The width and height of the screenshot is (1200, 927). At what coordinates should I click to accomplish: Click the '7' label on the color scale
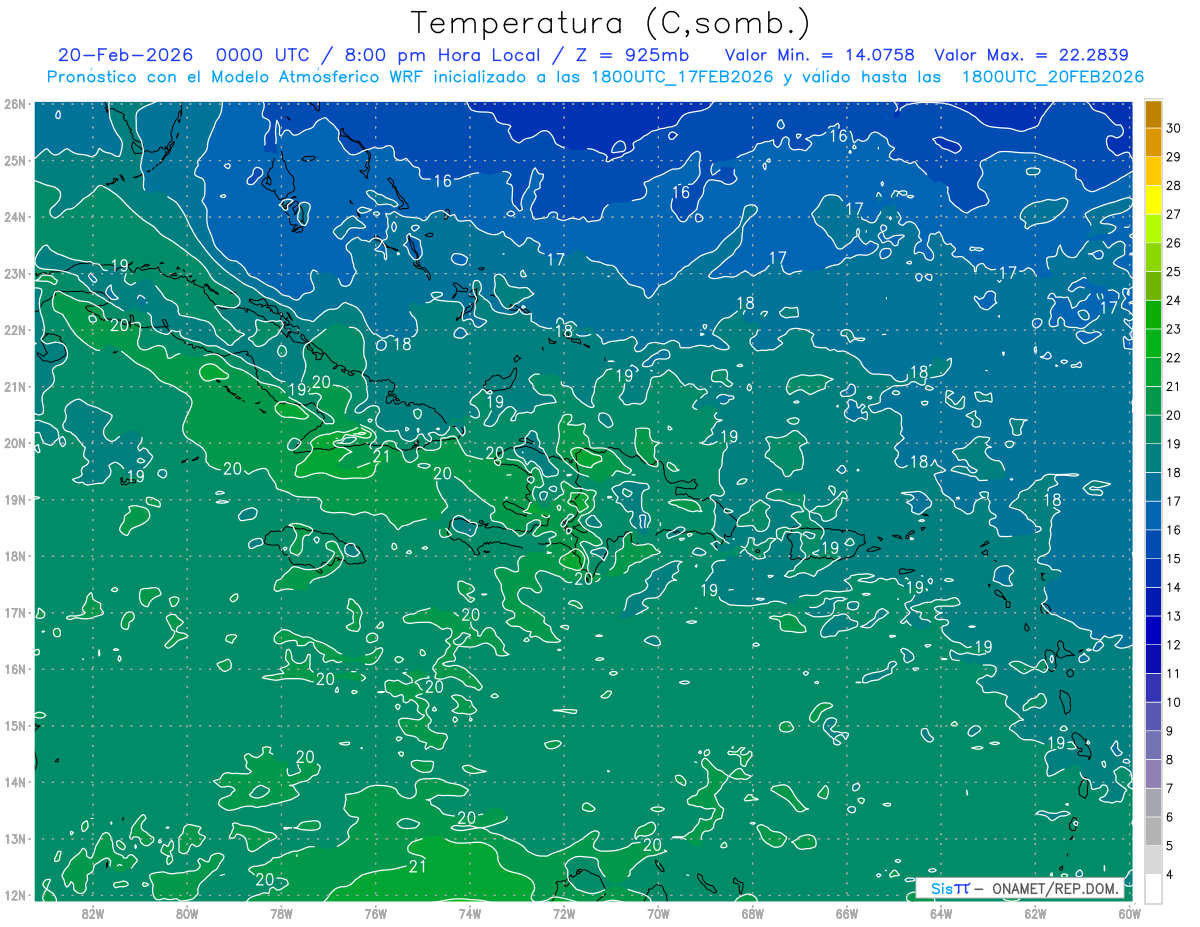pos(1170,789)
